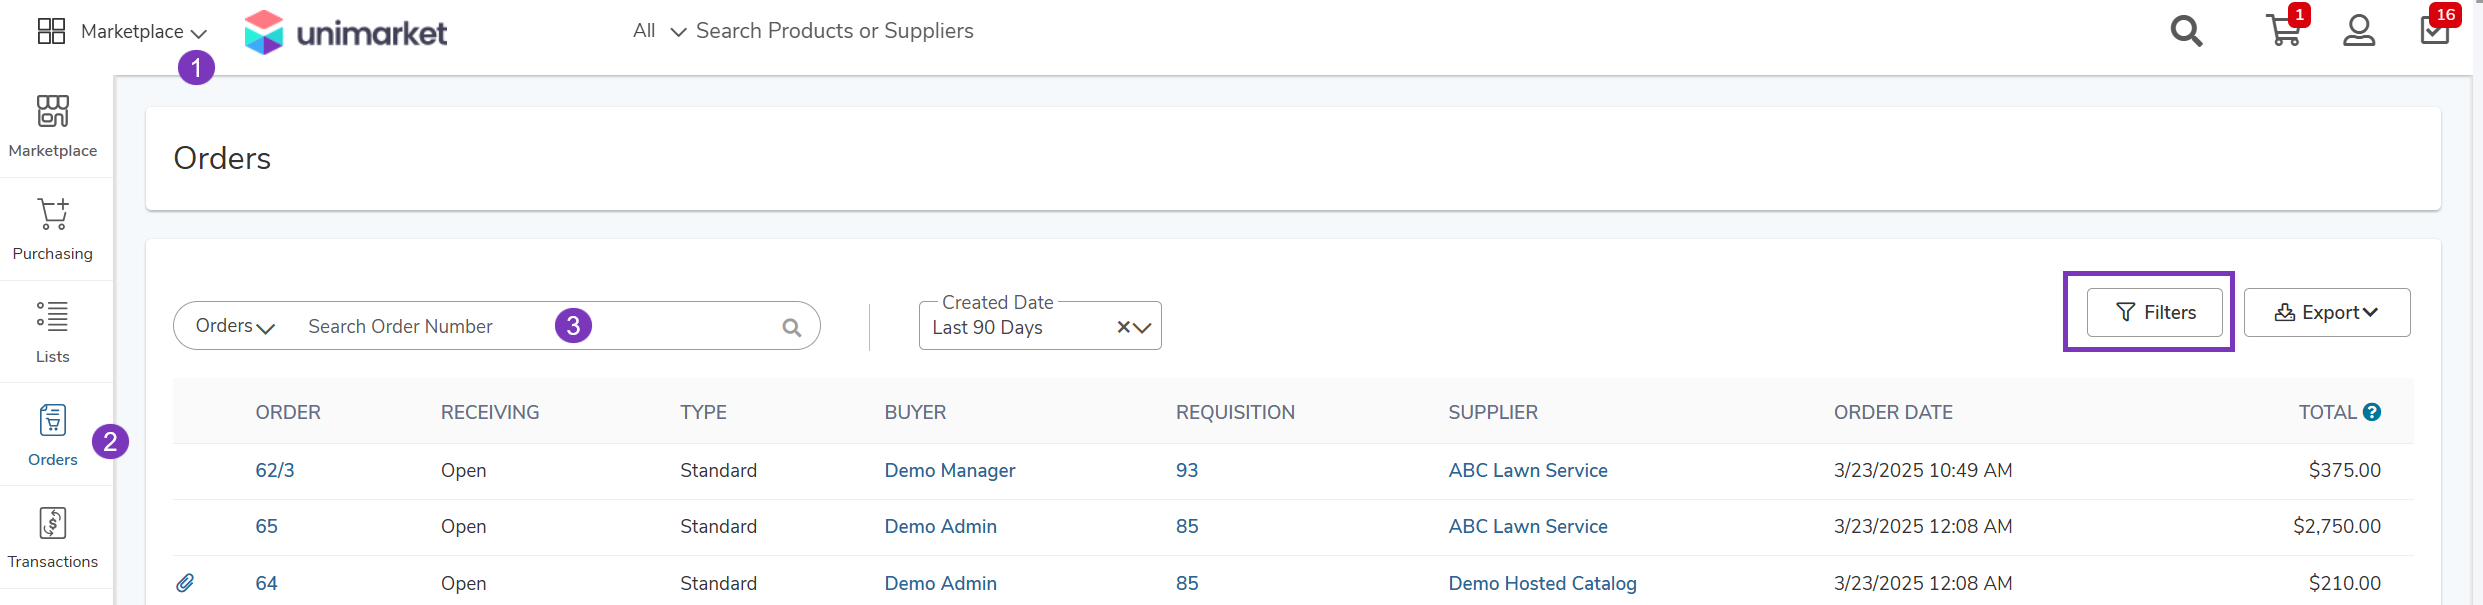
Task: Open ABC Lawn Service supplier for order 65
Action: pyautogui.click(x=1528, y=526)
